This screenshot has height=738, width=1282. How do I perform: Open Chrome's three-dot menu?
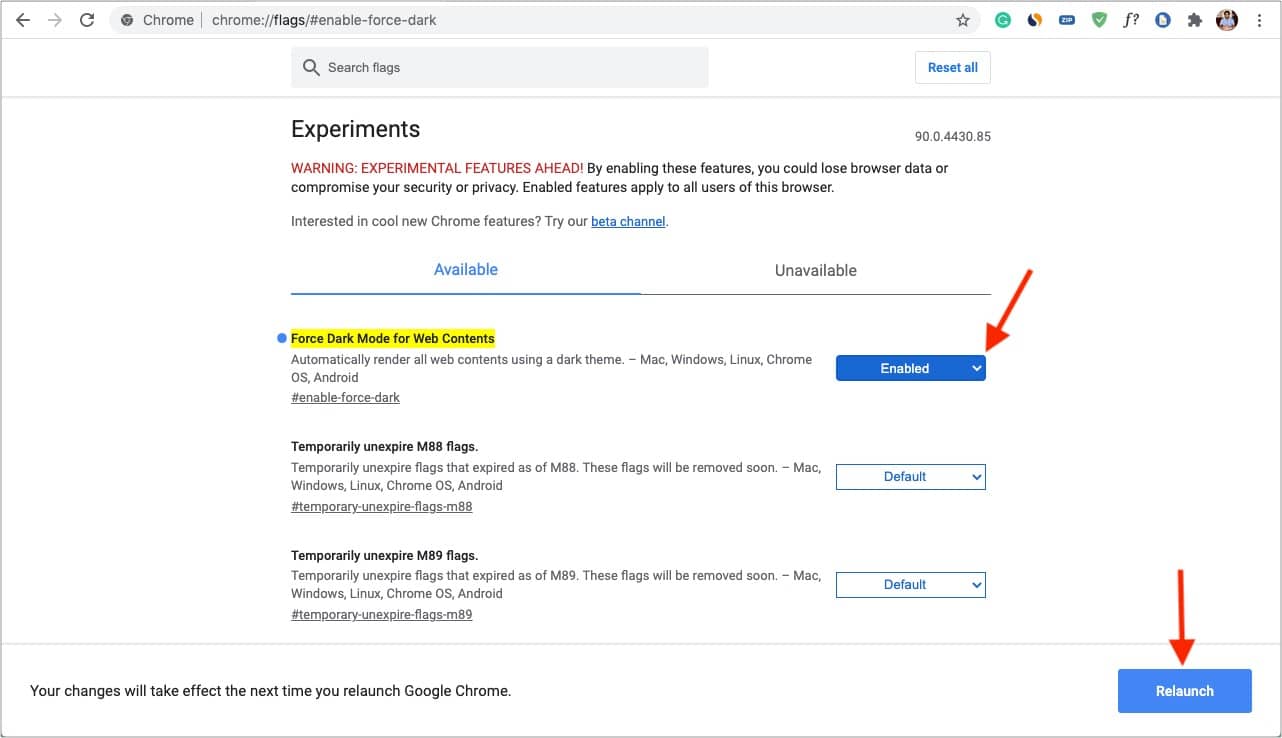point(1259,20)
